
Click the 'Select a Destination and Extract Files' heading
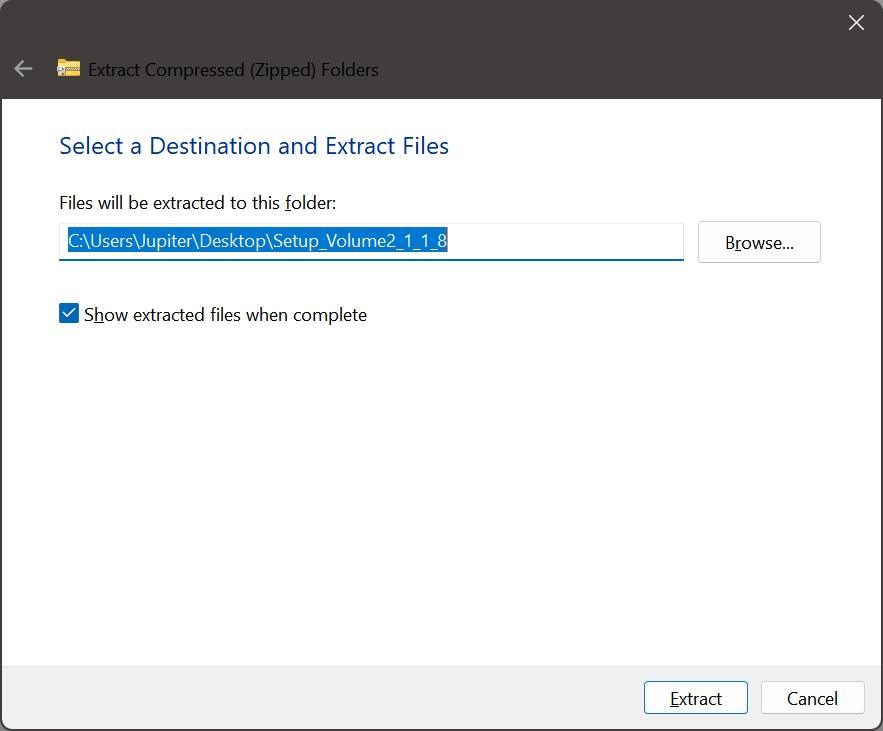(x=254, y=146)
